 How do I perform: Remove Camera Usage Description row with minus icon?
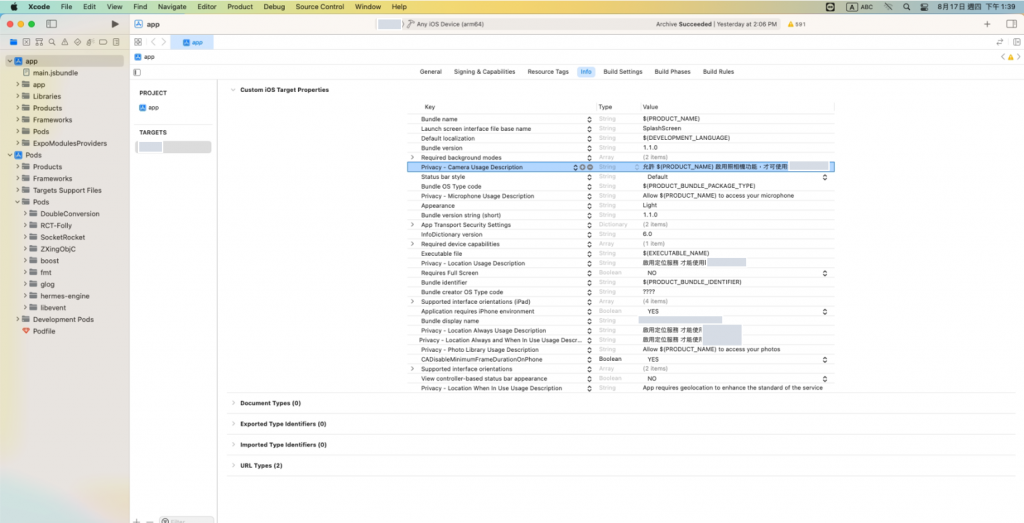[590, 167]
